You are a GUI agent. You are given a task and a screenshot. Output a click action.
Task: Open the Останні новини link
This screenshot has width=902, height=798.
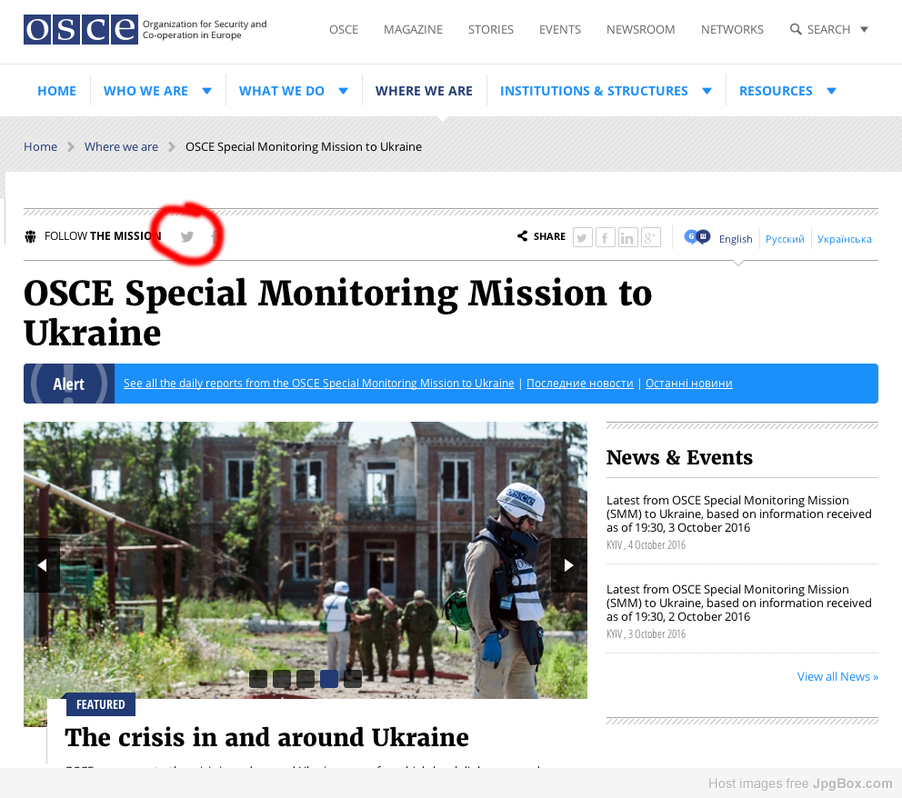[x=689, y=383]
